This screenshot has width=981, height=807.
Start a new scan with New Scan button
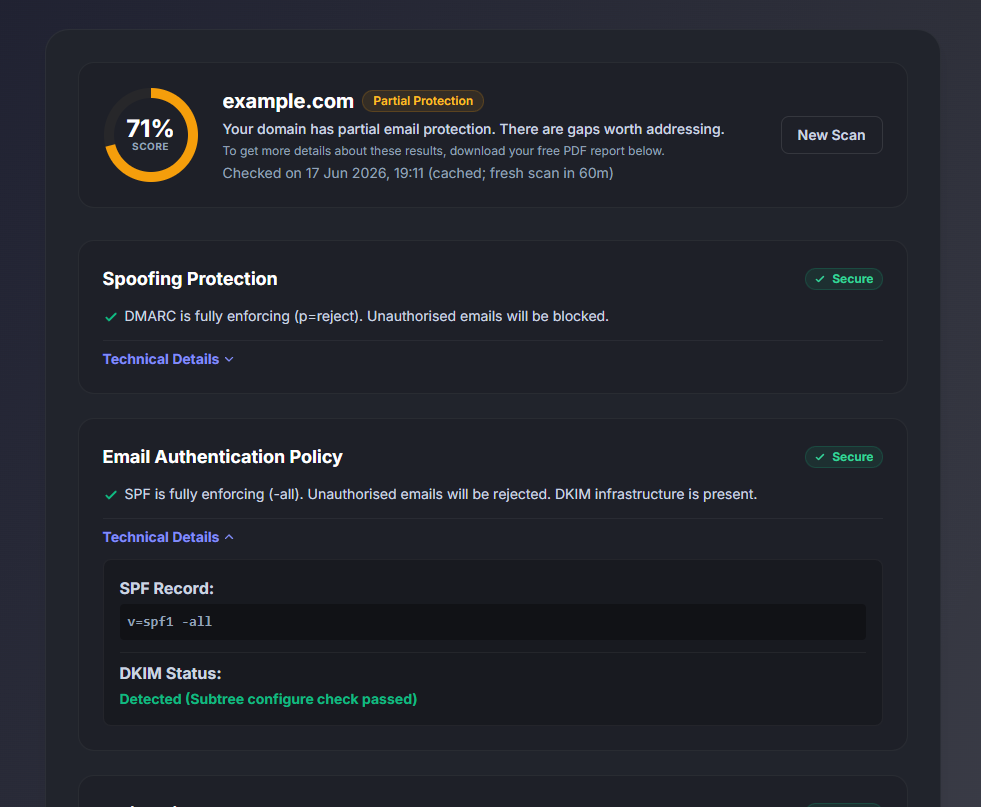[831, 135]
